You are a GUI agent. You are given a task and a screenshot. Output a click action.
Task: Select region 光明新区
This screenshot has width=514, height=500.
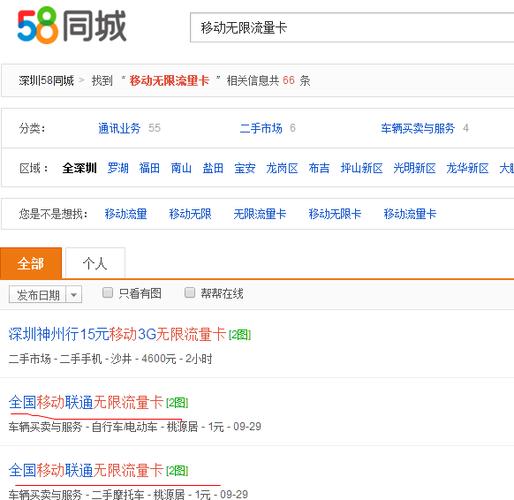pos(414,168)
